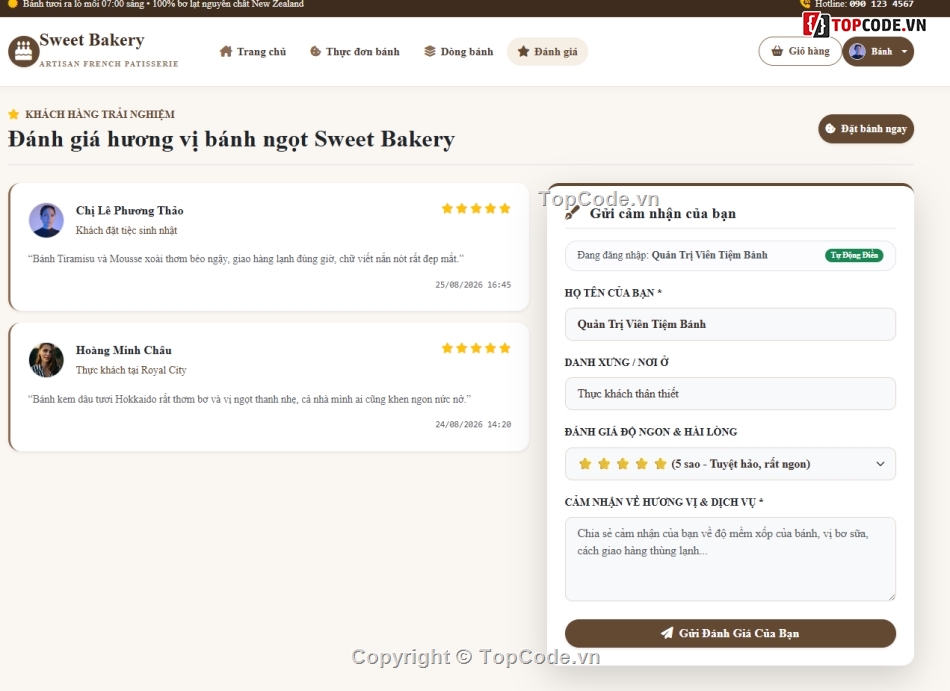Click the pen icon beside Gửi cảm nhận của bạn
The height and width of the screenshot is (691, 950).
coord(572,213)
